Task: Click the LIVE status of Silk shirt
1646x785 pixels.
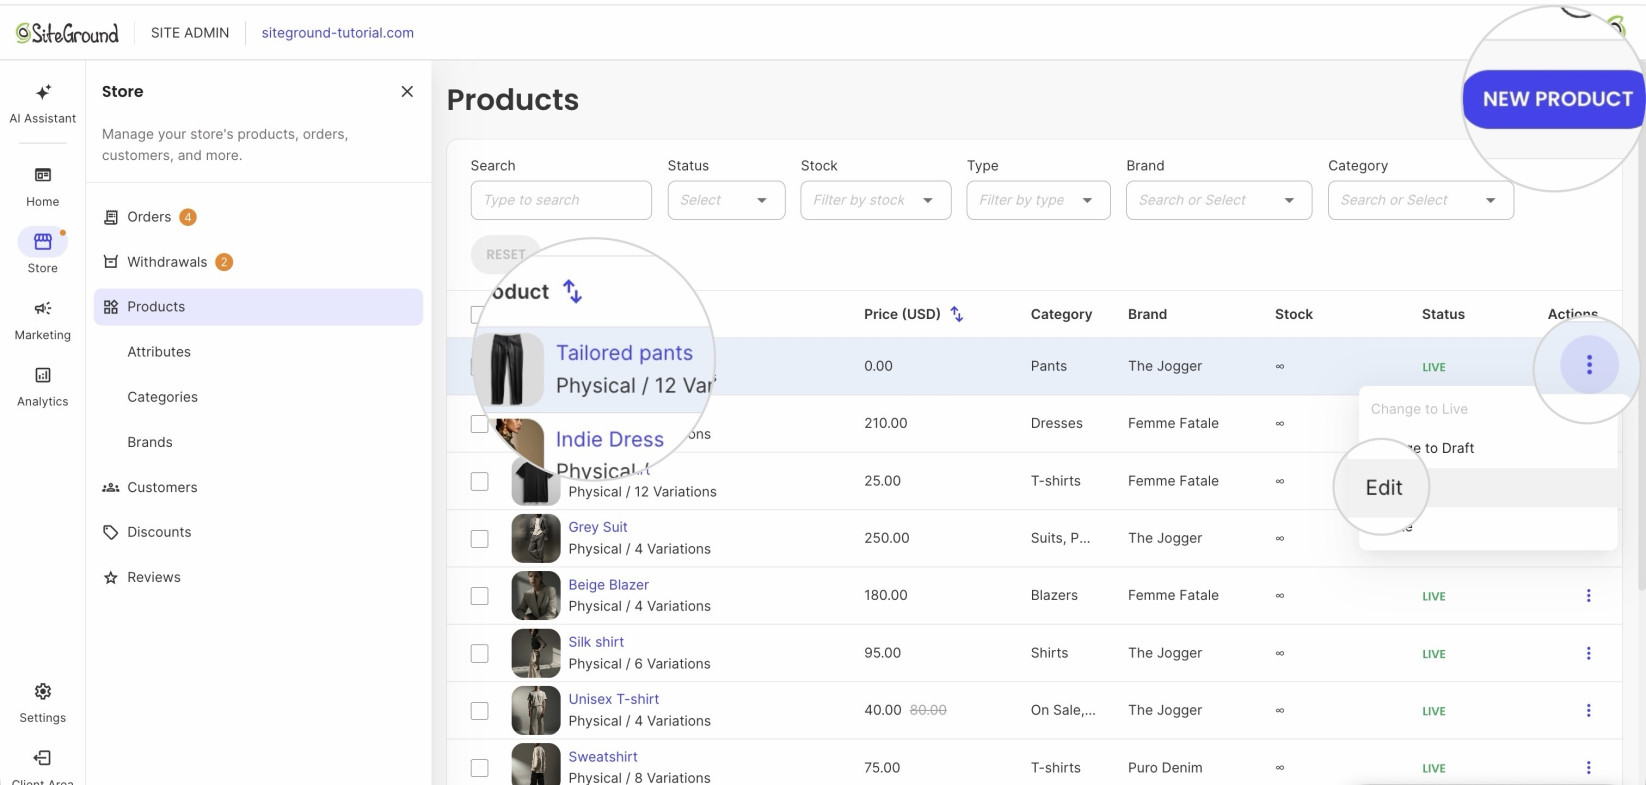Action: coord(1434,654)
